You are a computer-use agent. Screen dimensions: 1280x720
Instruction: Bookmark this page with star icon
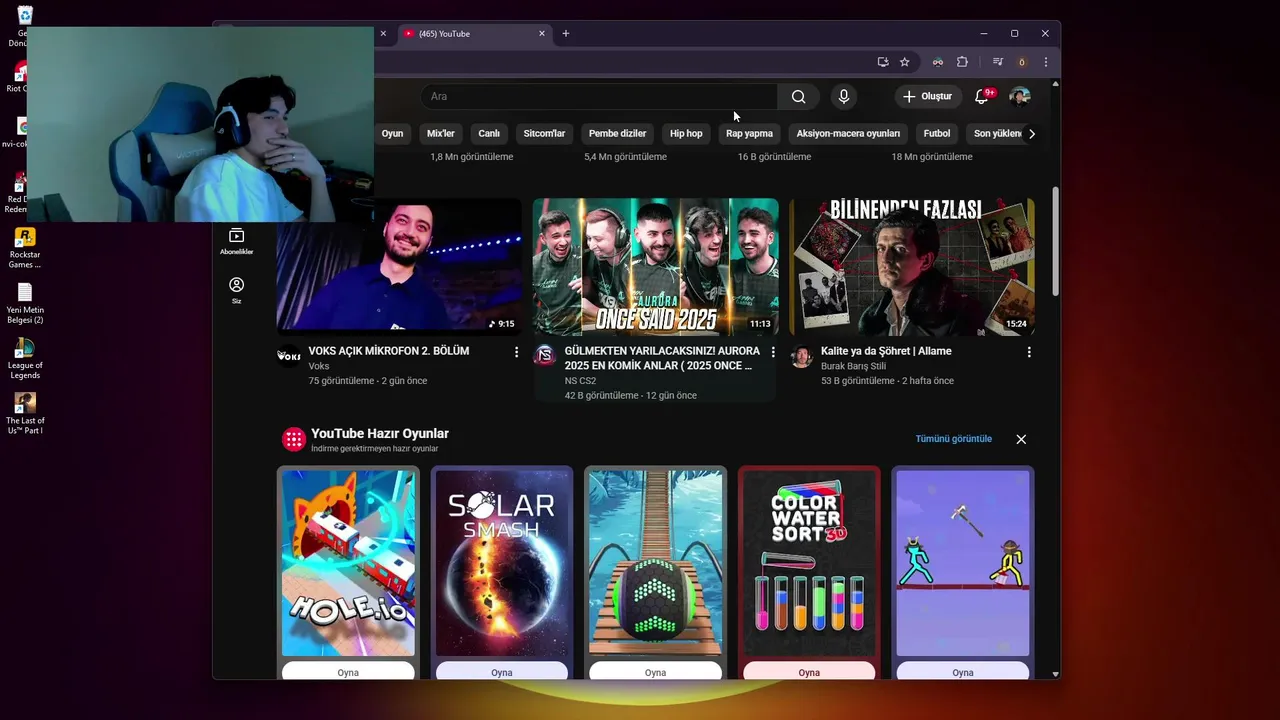coord(905,62)
